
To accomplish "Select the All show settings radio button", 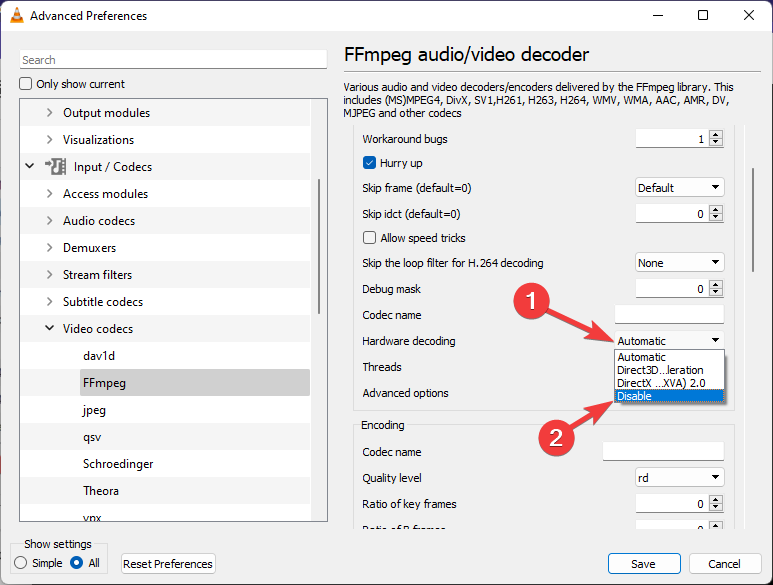I will pyautogui.click(x=76, y=563).
